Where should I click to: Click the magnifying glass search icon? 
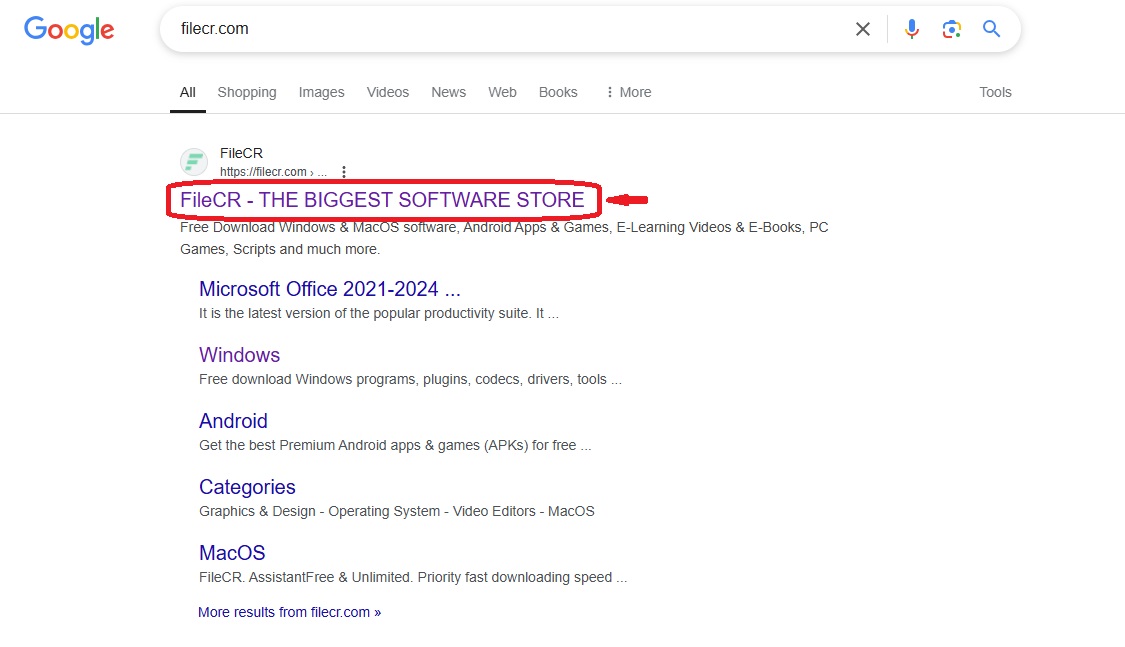(x=992, y=29)
